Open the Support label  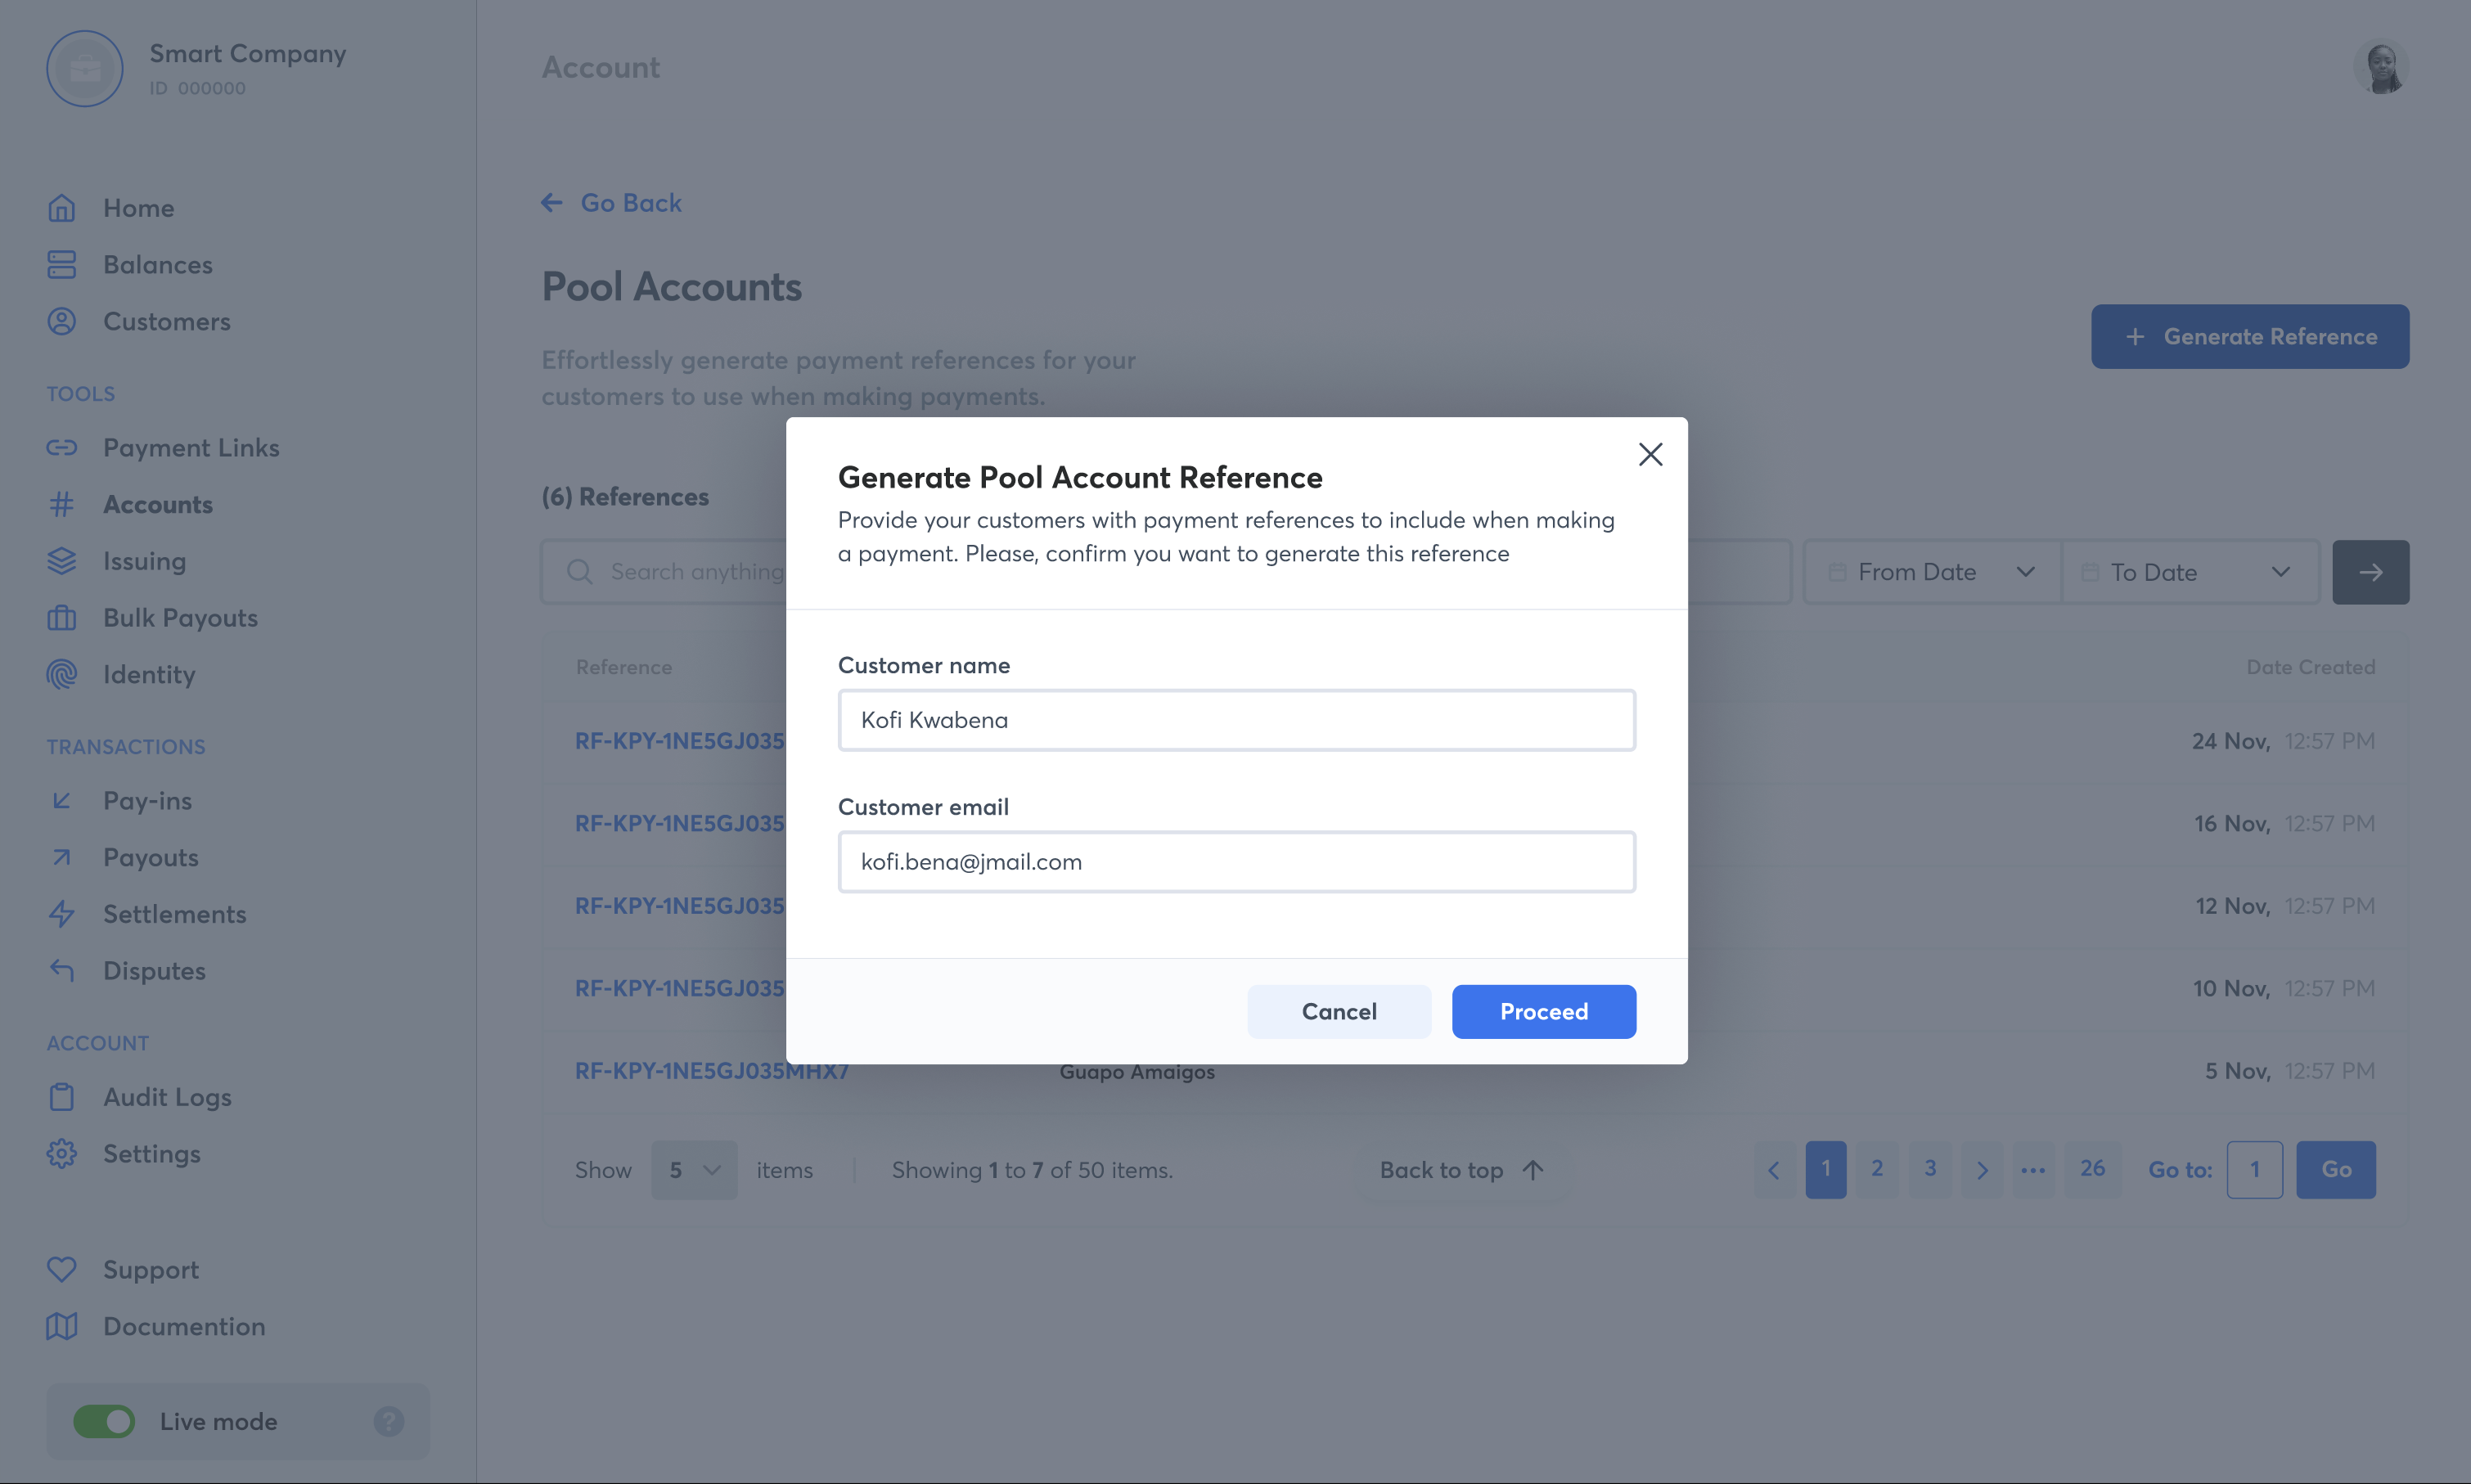coord(151,1270)
